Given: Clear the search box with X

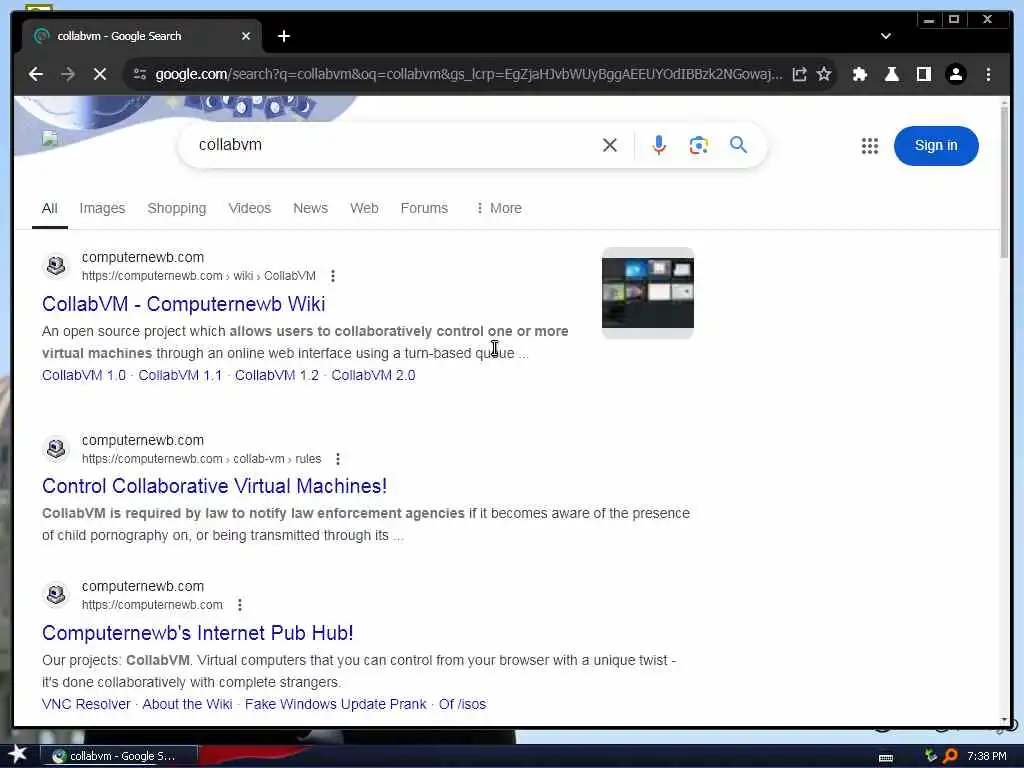Looking at the screenshot, I should (609, 145).
